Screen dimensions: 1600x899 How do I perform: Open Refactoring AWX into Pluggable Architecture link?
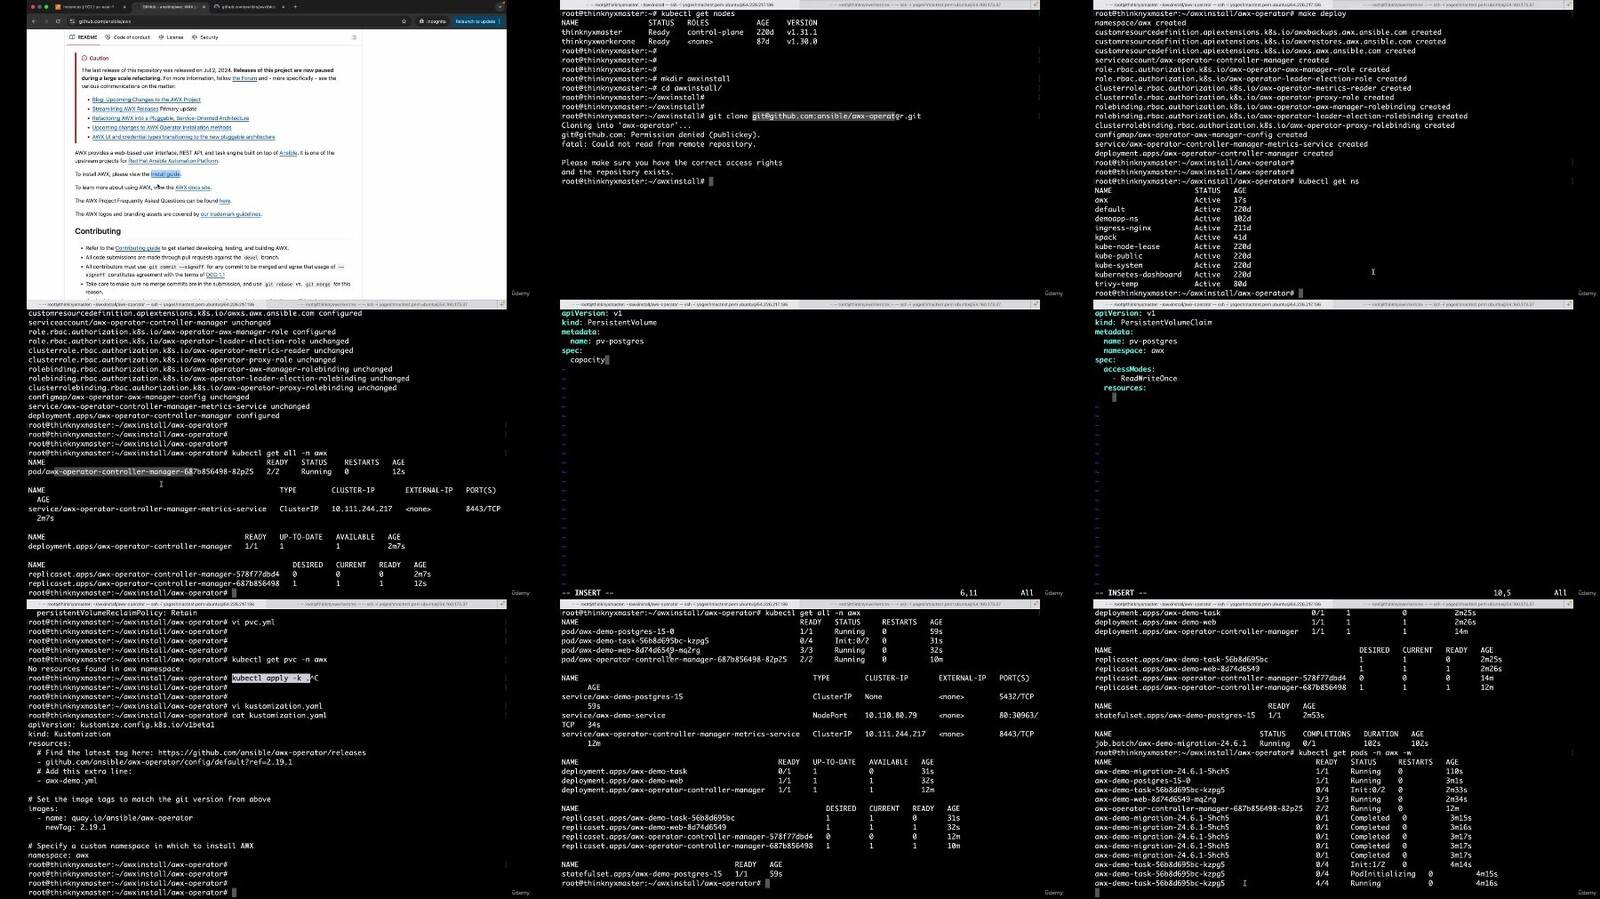tap(170, 118)
